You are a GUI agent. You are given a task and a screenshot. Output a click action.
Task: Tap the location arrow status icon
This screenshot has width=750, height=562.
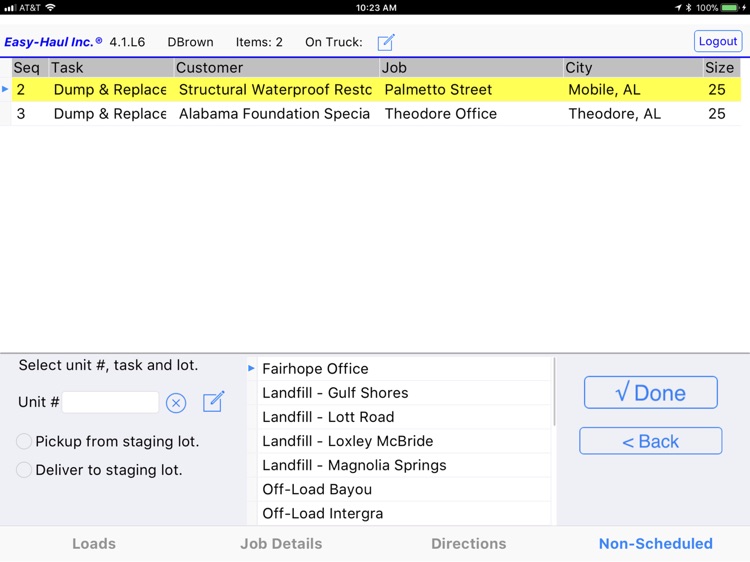point(678,8)
